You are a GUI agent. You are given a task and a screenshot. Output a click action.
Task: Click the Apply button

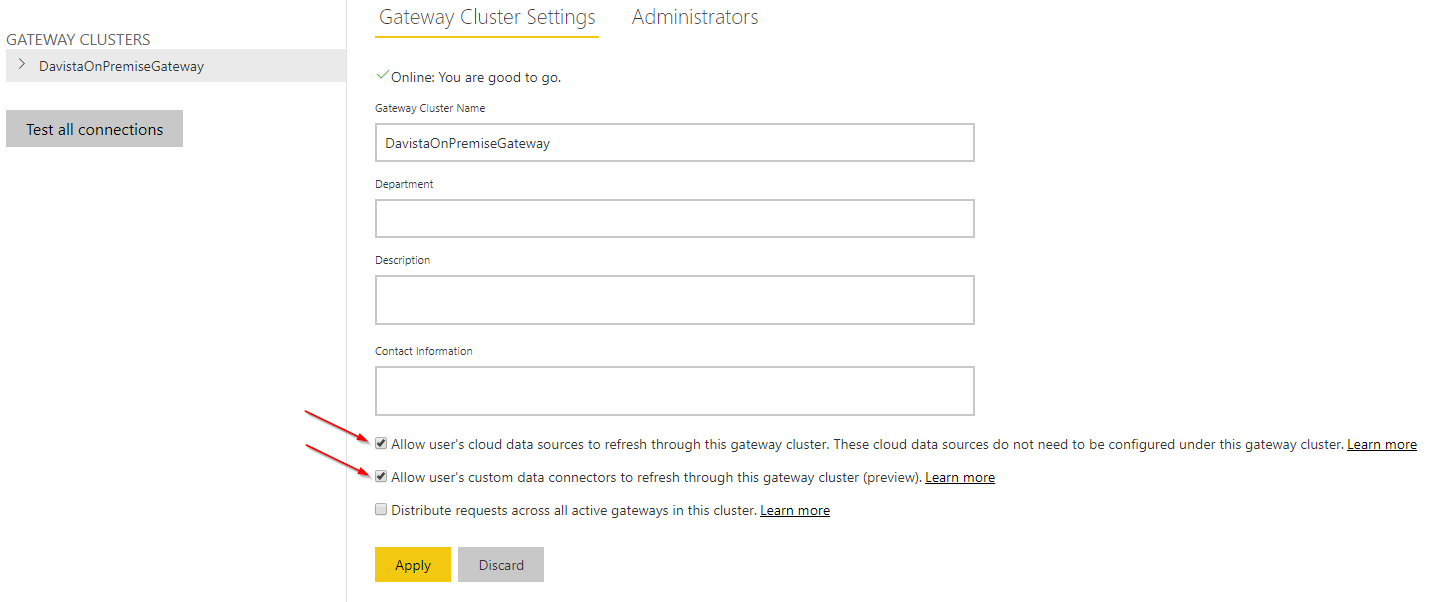point(413,565)
